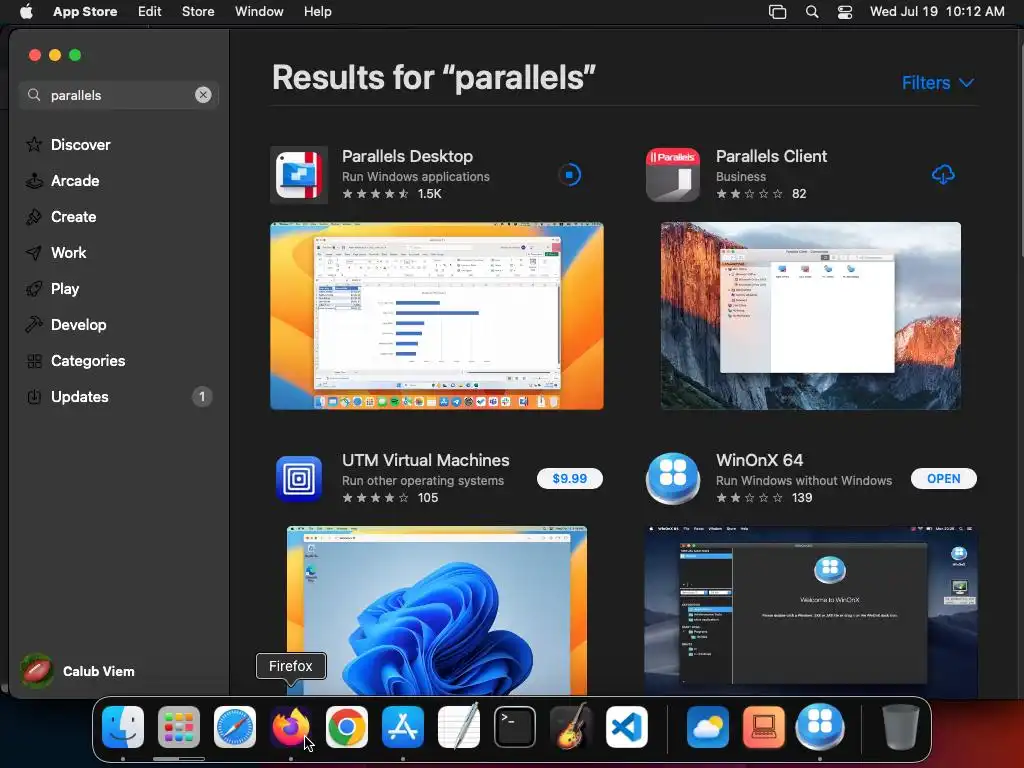This screenshot has width=1024, height=768.
Task: Open the Calub Viem account profile
Action: pyautogui.click(x=78, y=671)
